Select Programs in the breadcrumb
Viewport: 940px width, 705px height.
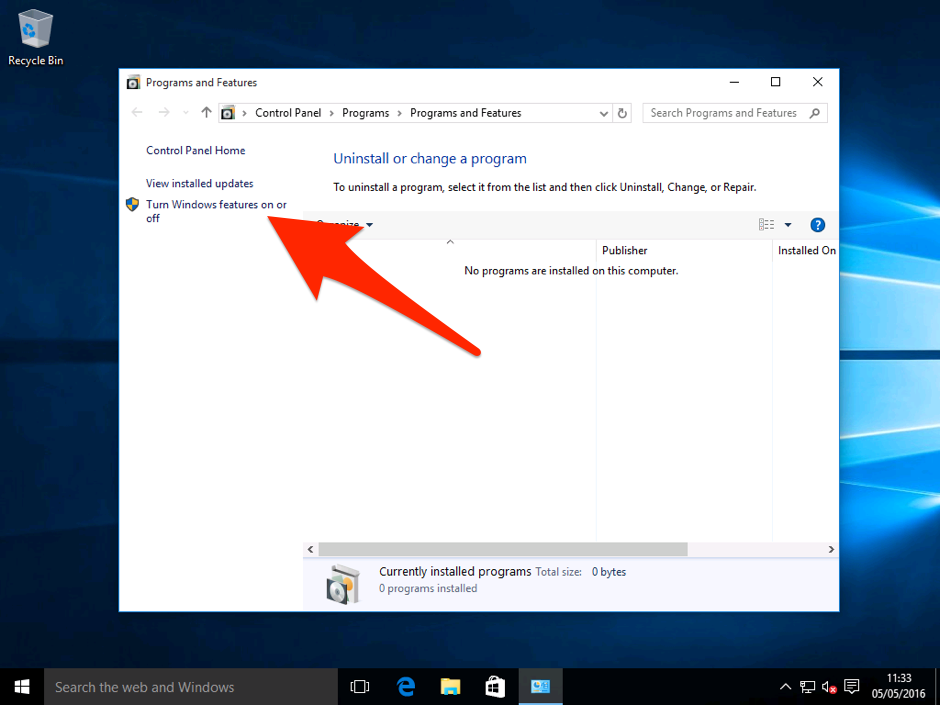[x=365, y=113]
